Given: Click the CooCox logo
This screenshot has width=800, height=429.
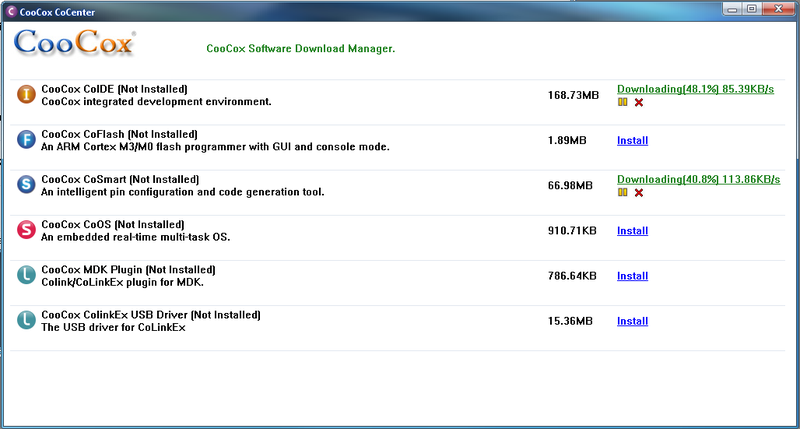Looking at the screenshot, I should [x=74, y=43].
